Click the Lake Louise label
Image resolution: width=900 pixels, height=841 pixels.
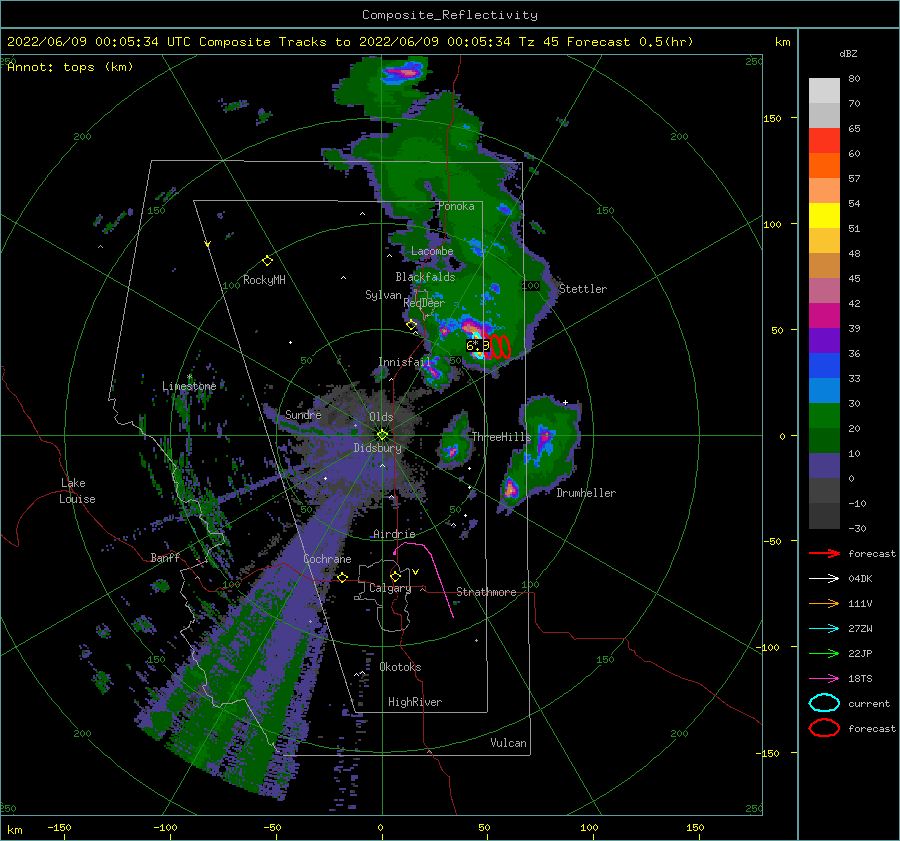click(77, 491)
